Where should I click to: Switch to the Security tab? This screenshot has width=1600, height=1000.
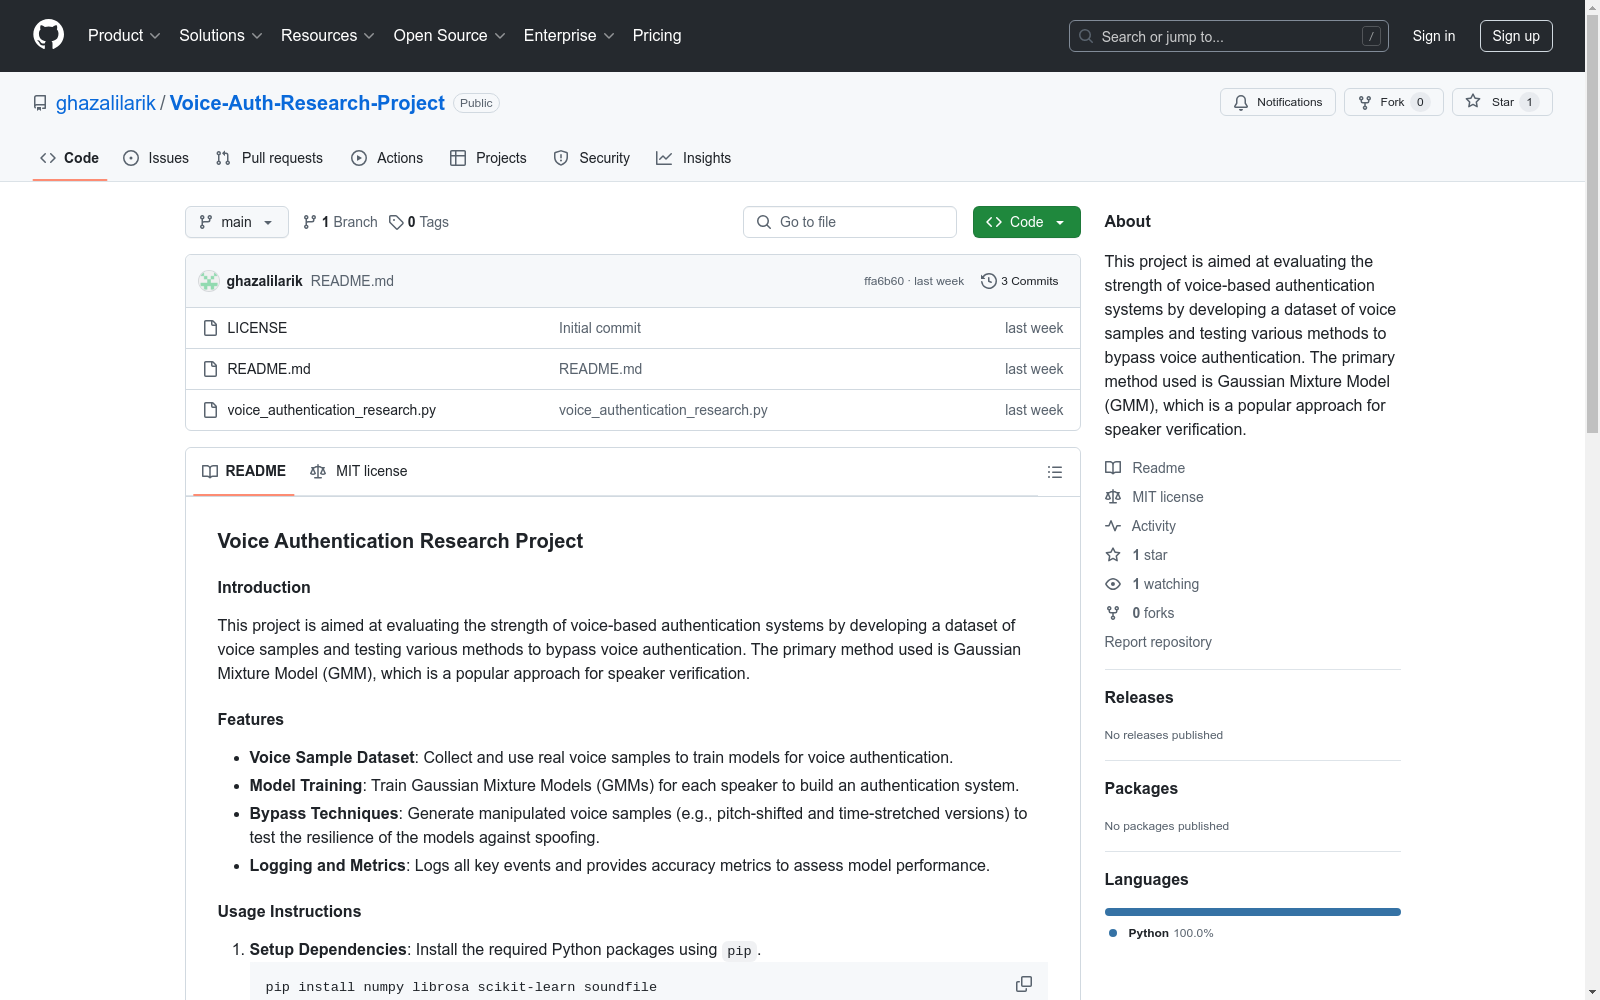pos(592,158)
